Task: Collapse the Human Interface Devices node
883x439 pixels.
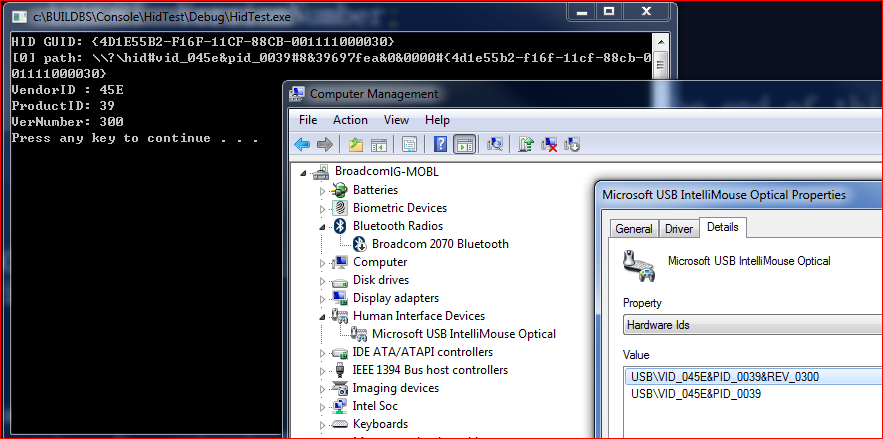Action: pos(323,317)
